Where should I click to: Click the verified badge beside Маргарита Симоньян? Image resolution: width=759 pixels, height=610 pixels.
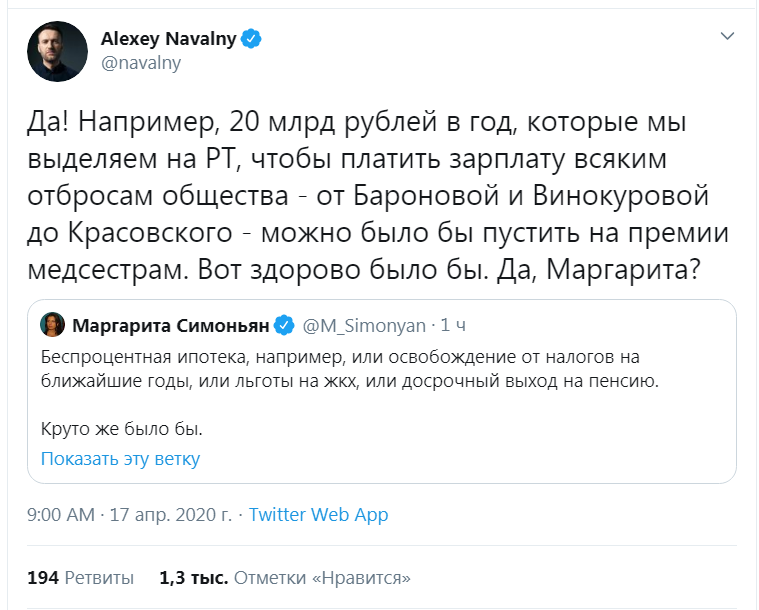[x=283, y=325]
